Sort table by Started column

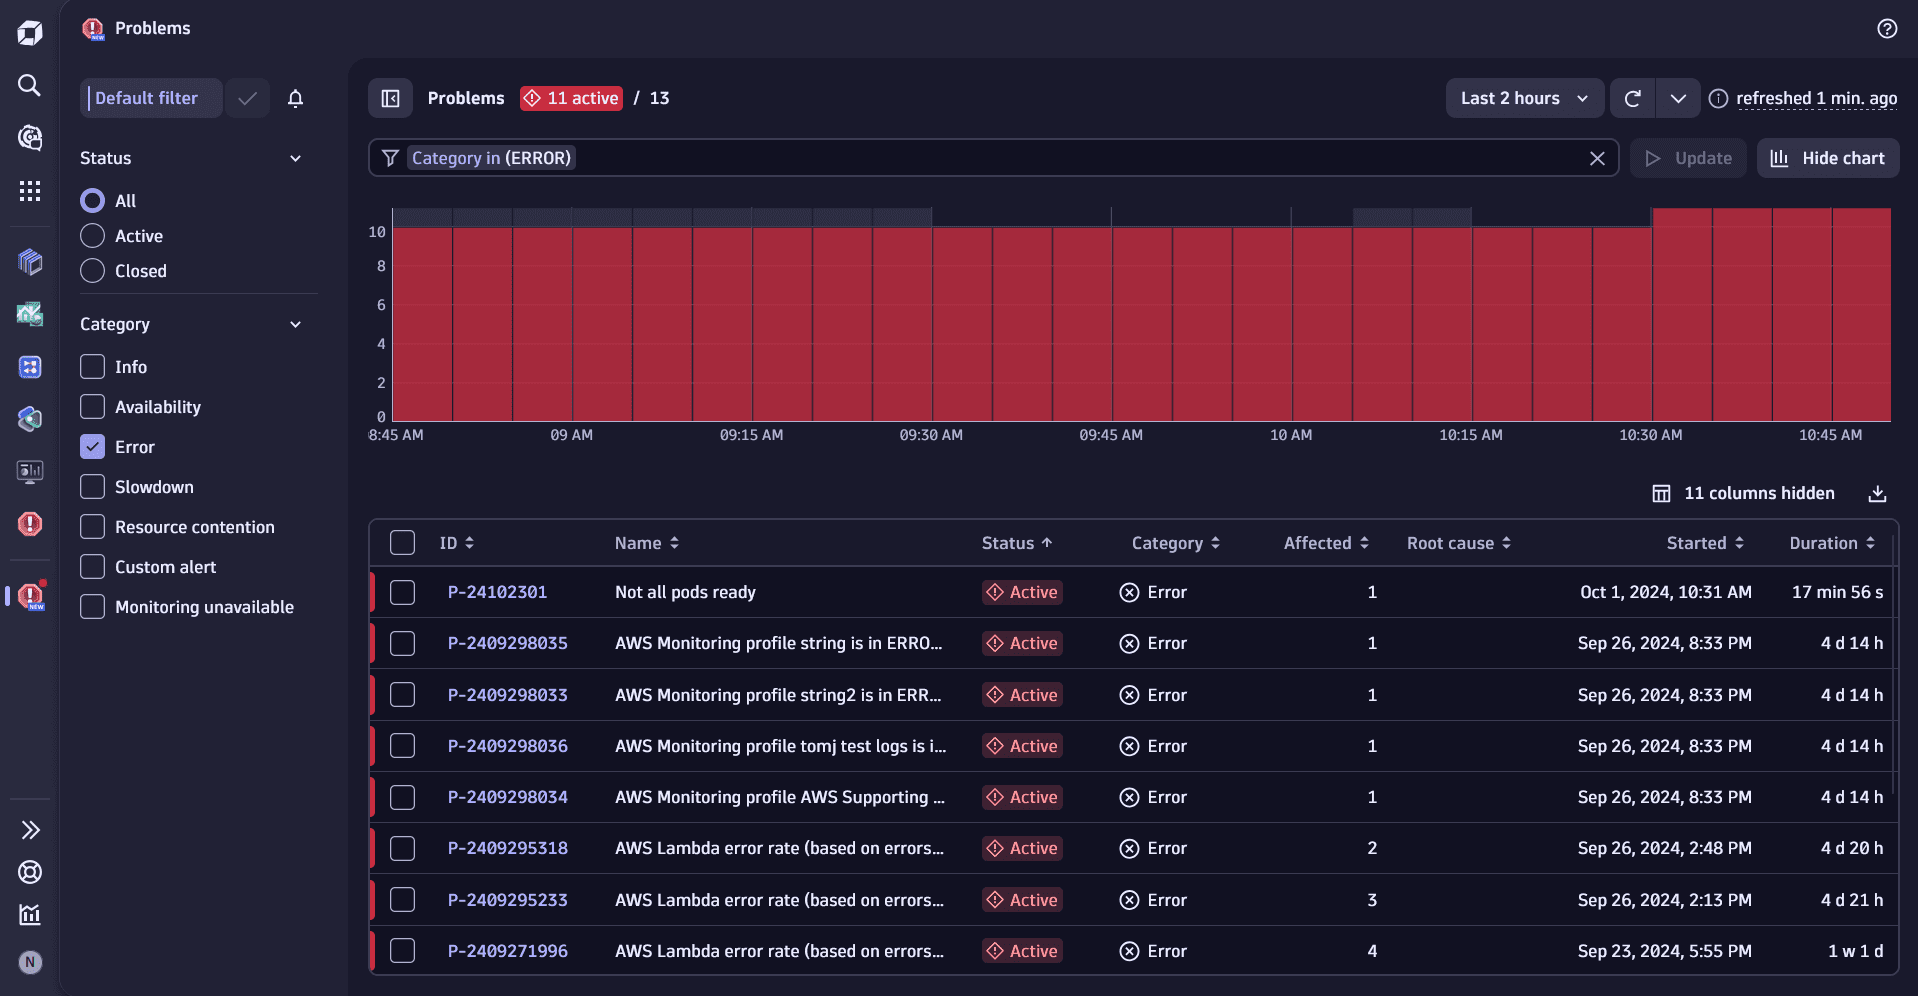click(x=1705, y=543)
